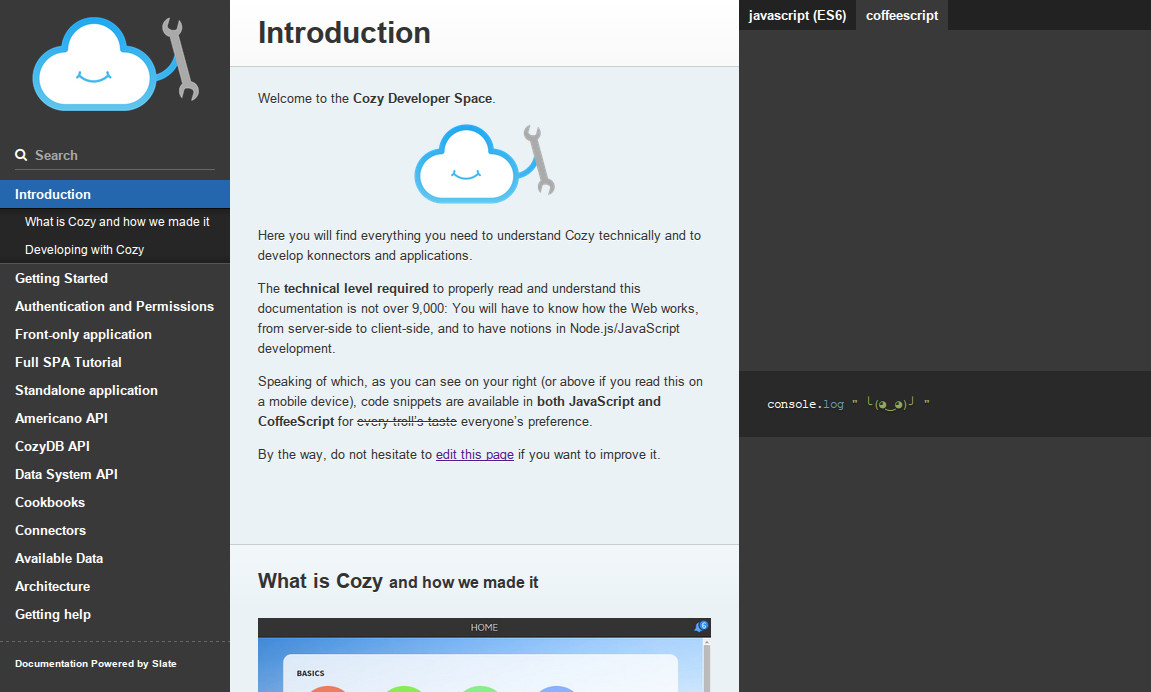Image resolution: width=1151 pixels, height=692 pixels.
Task: Click the 'Introduction' page heading
Action: tap(344, 33)
